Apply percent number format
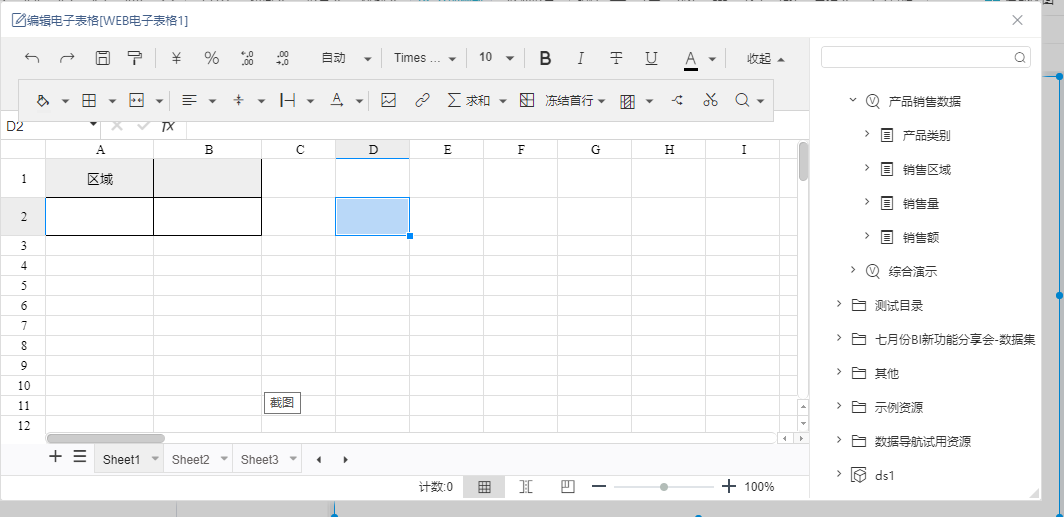 pos(212,58)
